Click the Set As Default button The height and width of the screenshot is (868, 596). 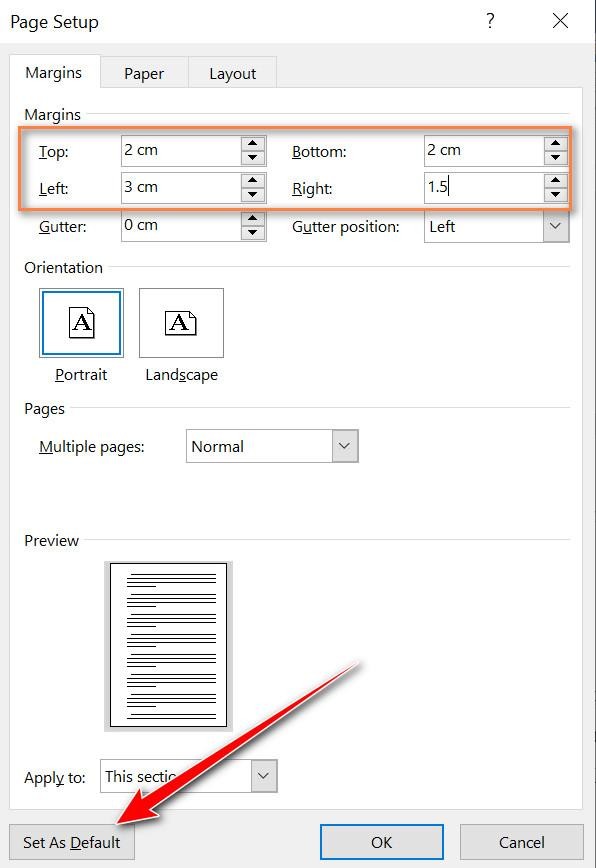click(x=72, y=842)
